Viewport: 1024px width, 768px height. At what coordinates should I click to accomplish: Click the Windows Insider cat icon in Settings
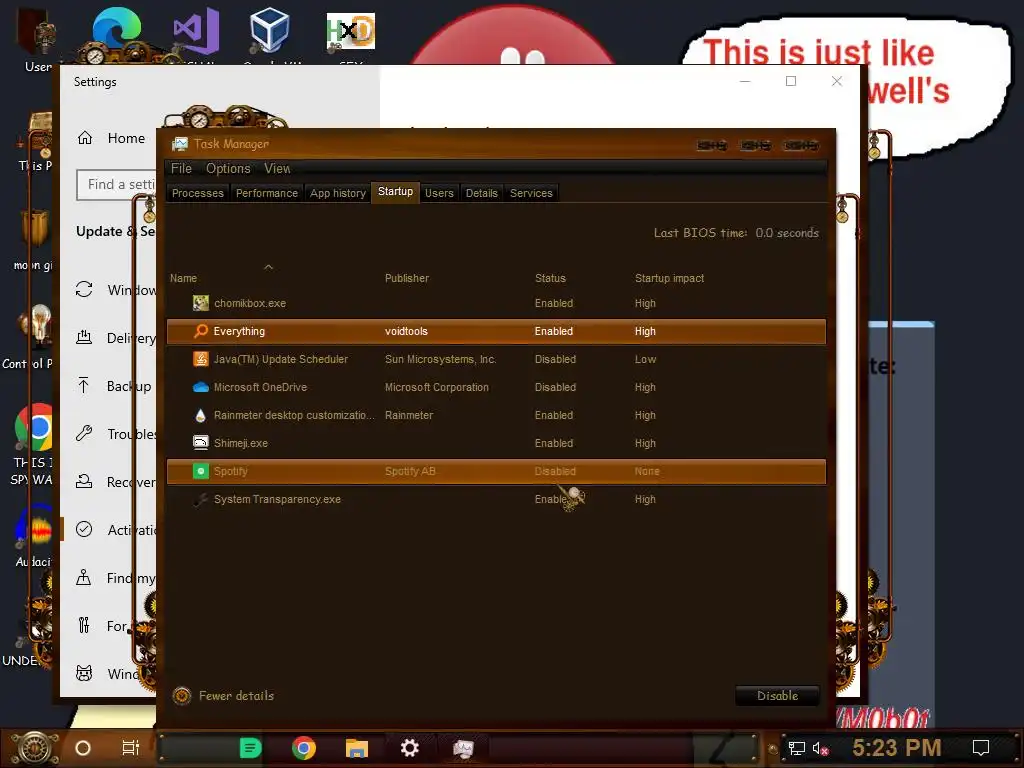click(x=84, y=673)
